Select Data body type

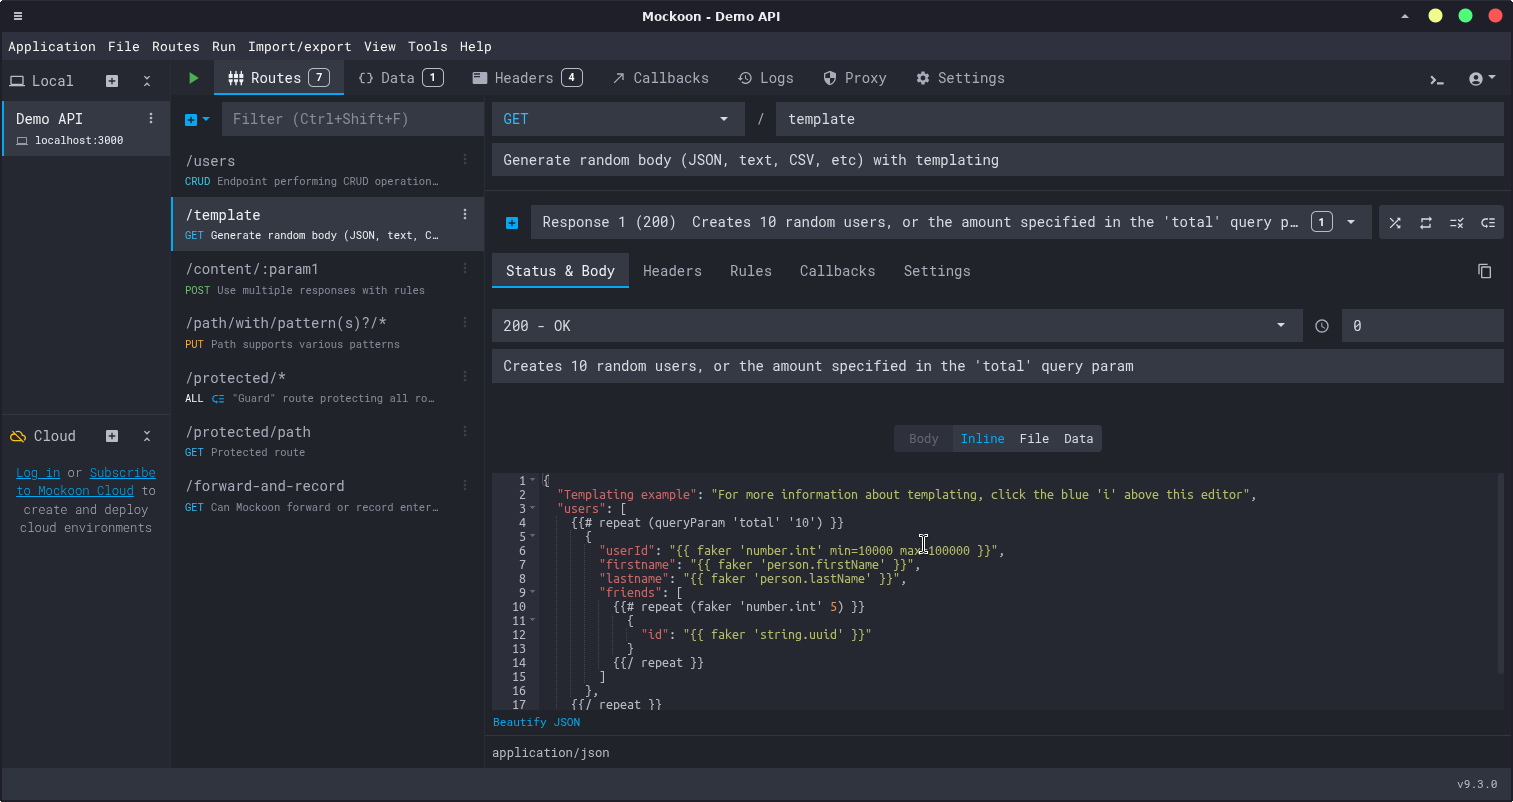tap(1078, 439)
